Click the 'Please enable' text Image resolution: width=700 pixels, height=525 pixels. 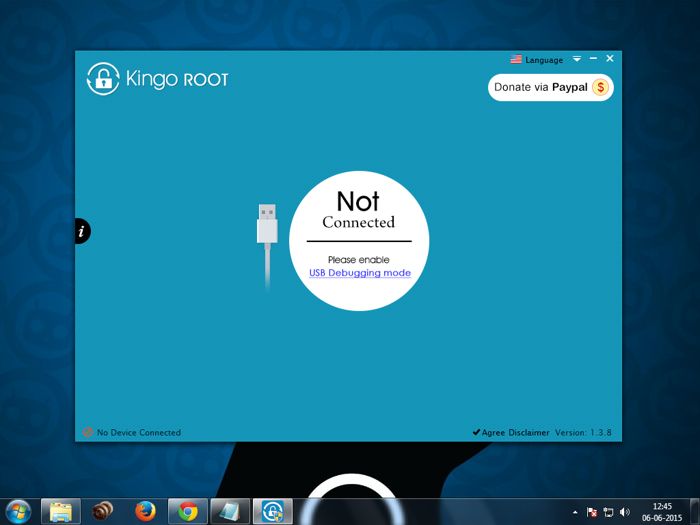[x=358, y=259]
